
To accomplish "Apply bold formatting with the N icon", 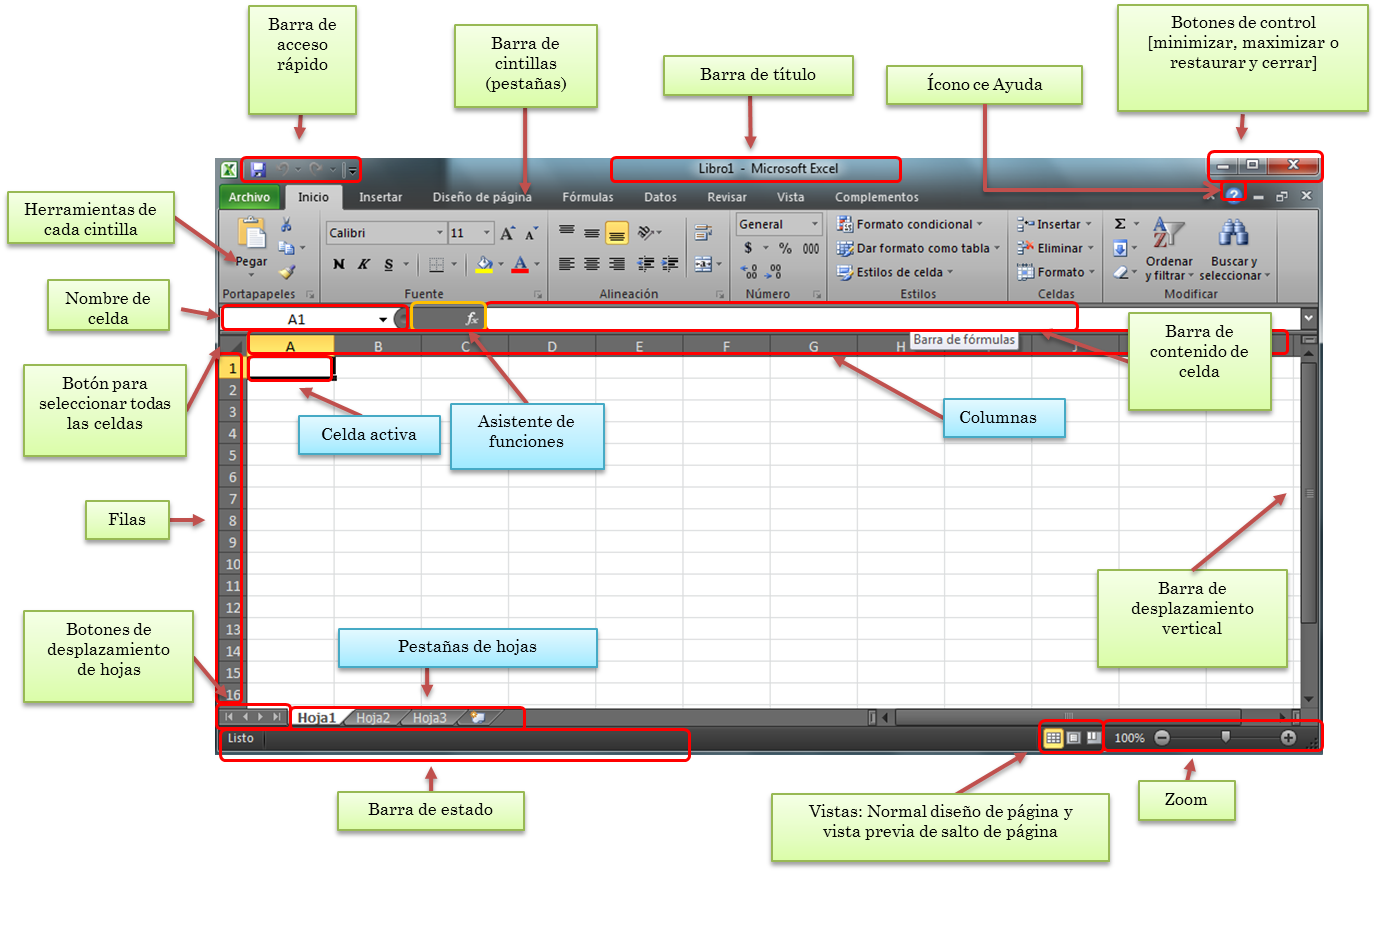I will (338, 264).
